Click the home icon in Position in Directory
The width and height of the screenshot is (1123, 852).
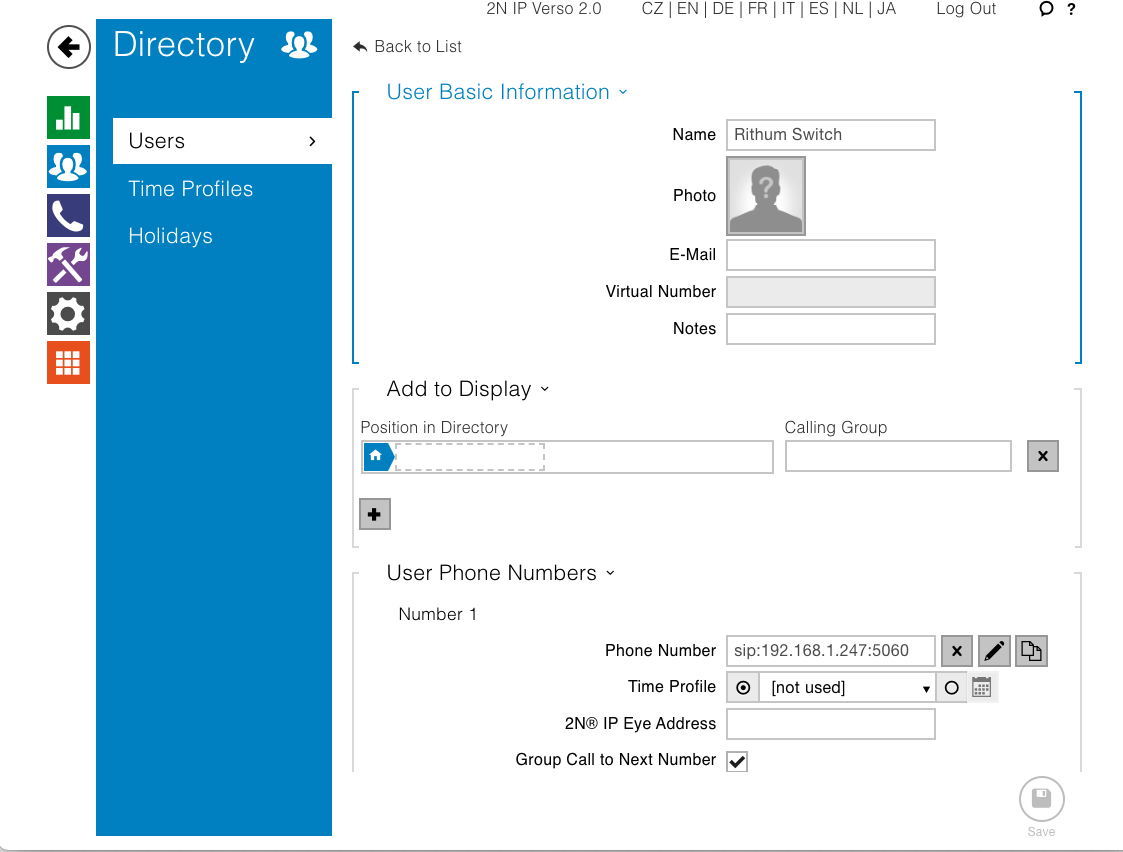377,456
